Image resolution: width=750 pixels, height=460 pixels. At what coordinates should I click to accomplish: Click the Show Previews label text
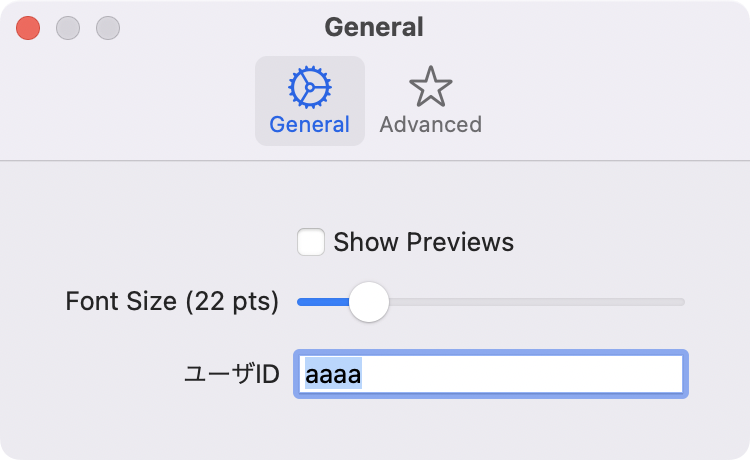click(x=423, y=242)
